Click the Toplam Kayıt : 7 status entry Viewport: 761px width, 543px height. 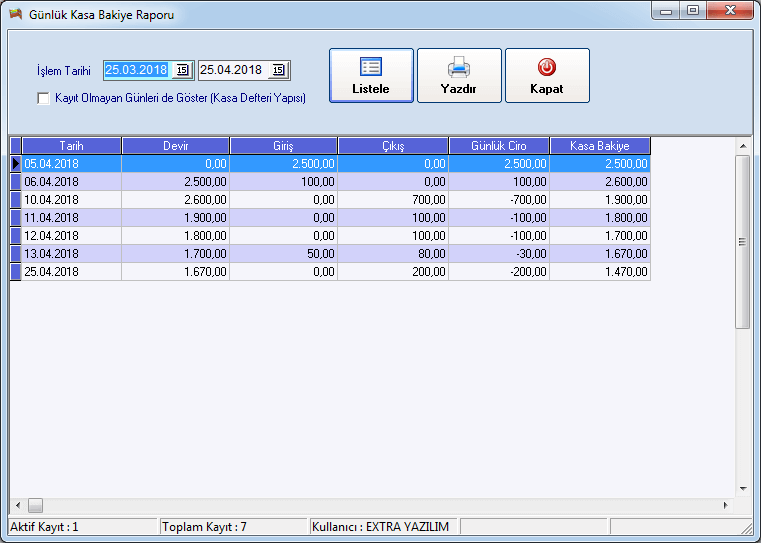click(x=234, y=527)
